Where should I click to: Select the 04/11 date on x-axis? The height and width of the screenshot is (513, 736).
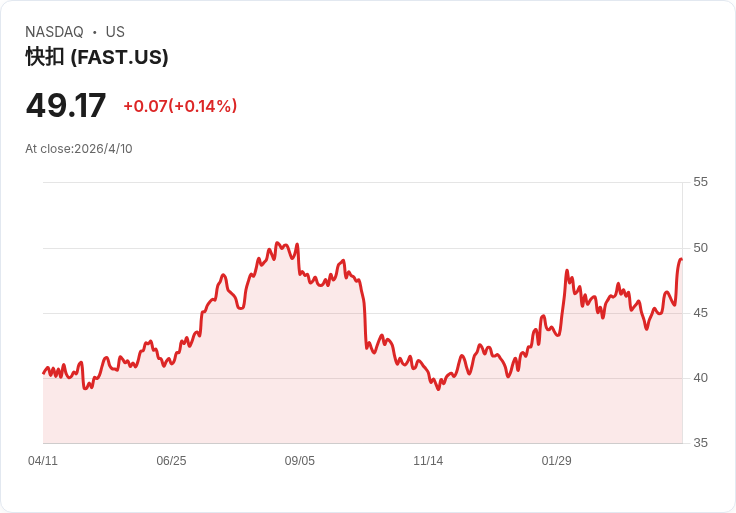tap(43, 461)
